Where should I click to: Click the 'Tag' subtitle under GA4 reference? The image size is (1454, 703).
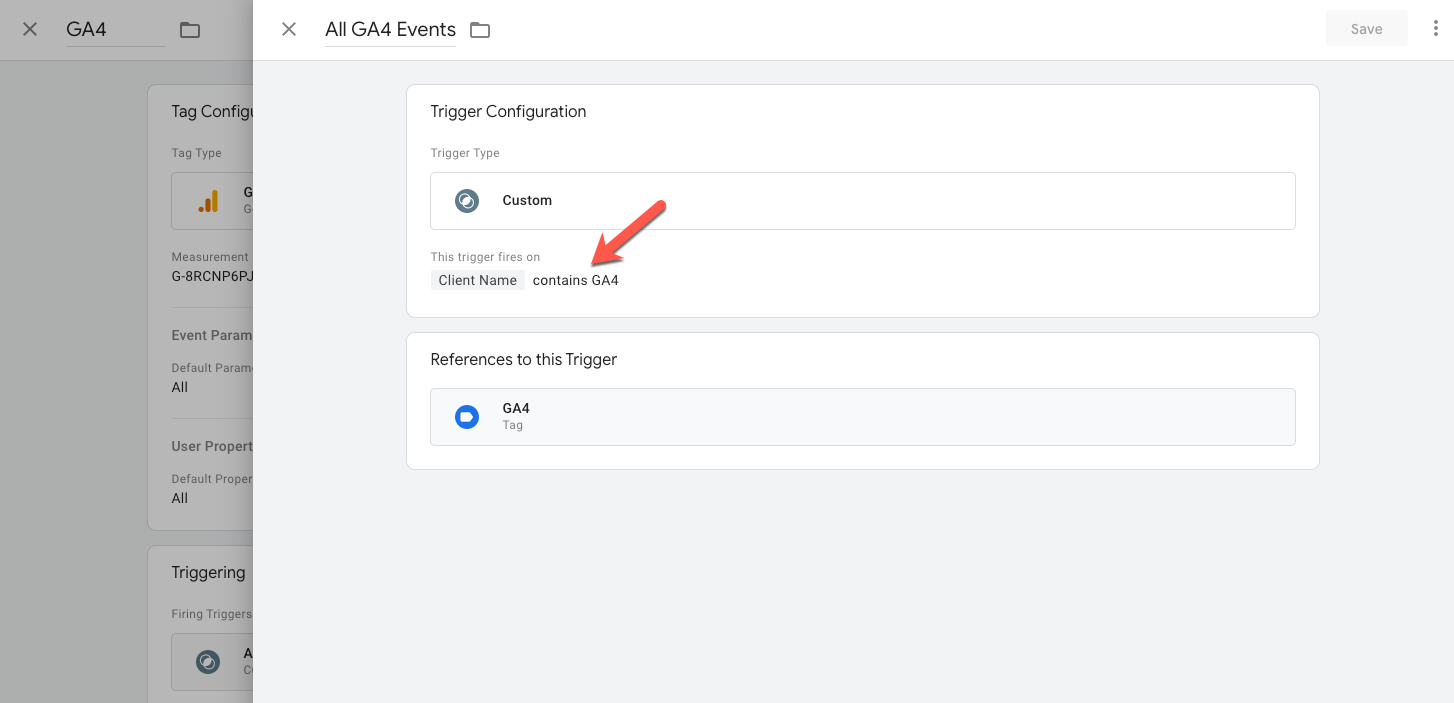click(x=513, y=425)
